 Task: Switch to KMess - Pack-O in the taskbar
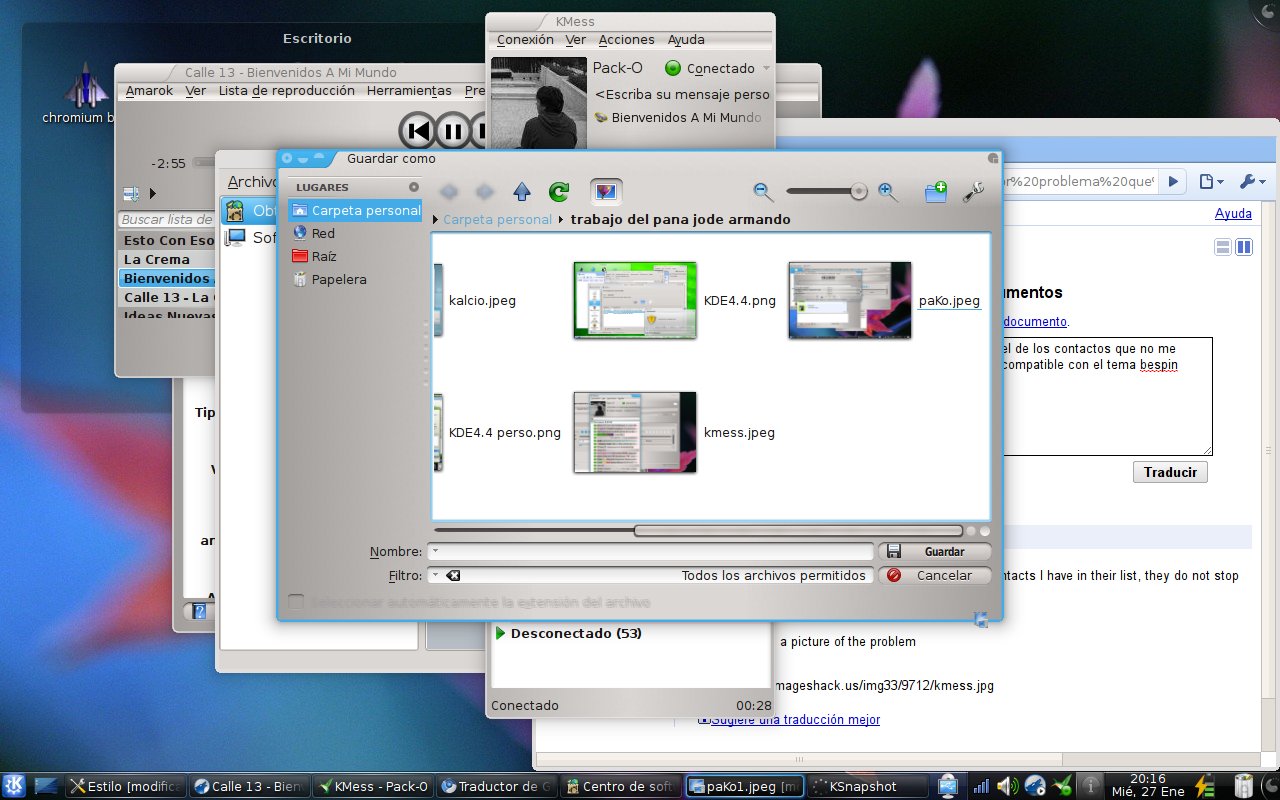click(x=372, y=786)
